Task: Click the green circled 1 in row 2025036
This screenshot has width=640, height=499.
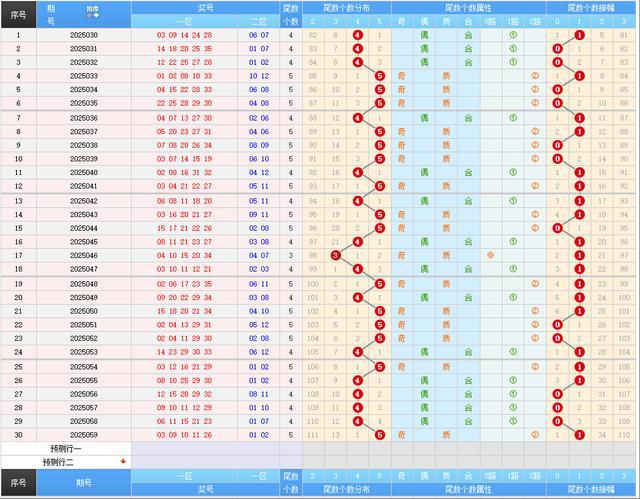Action: (x=513, y=118)
